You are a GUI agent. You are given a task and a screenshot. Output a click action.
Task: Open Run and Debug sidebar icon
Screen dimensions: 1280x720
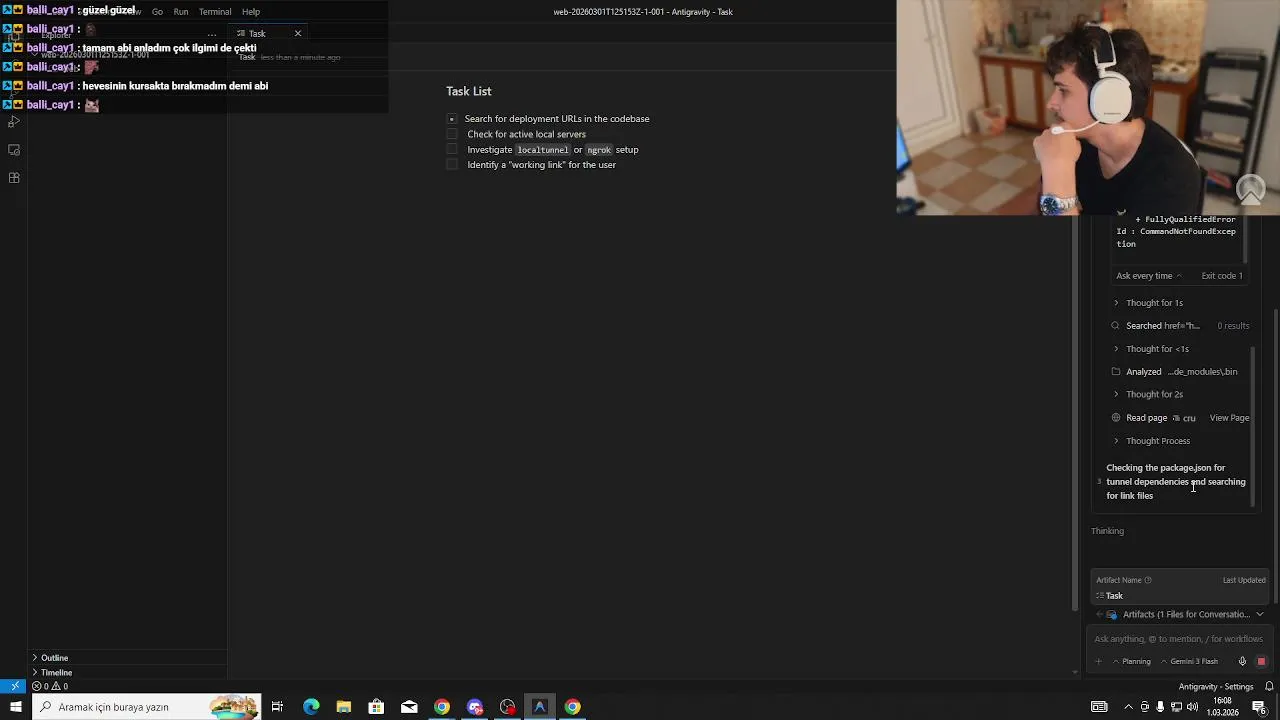click(x=14, y=121)
